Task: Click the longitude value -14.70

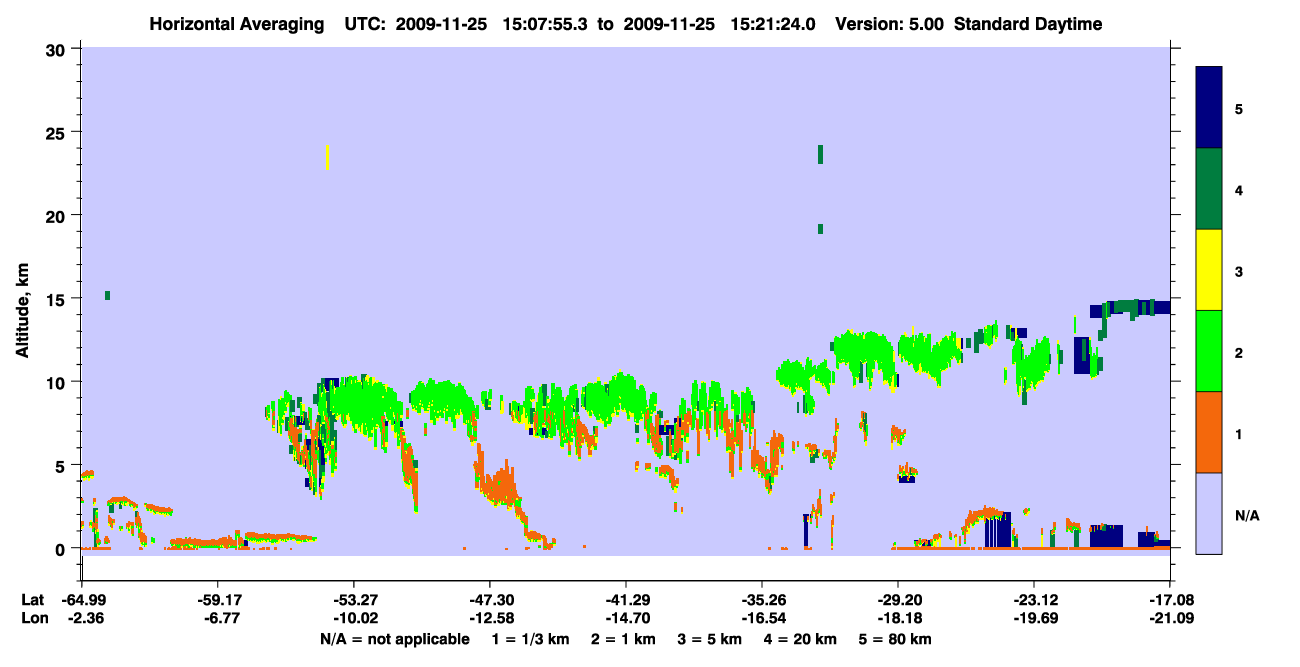Action: pos(625,618)
